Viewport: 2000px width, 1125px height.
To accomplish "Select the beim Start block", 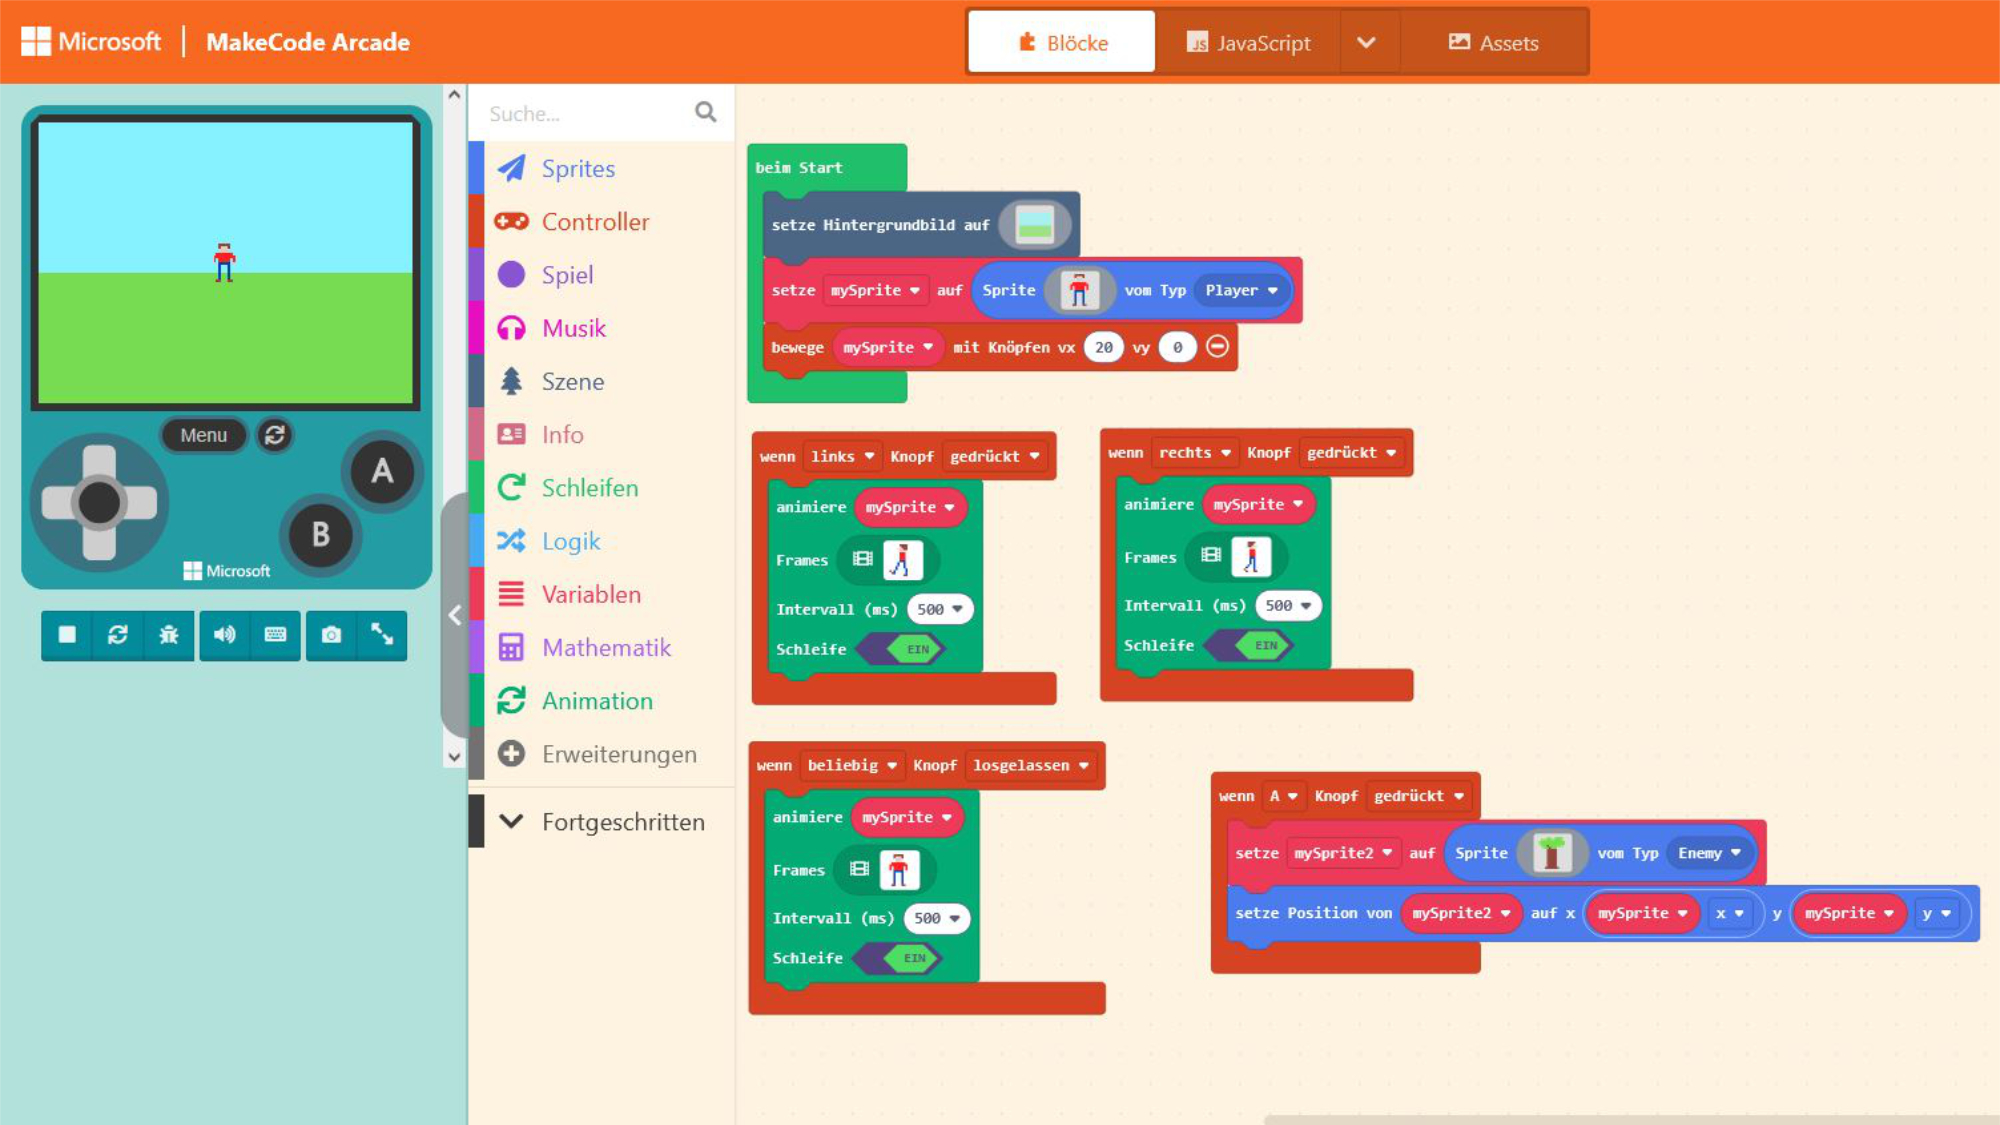I will pos(798,167).
